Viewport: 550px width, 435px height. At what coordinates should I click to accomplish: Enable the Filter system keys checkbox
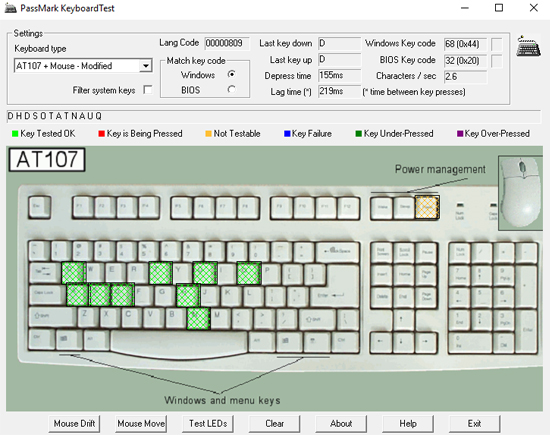148,90
